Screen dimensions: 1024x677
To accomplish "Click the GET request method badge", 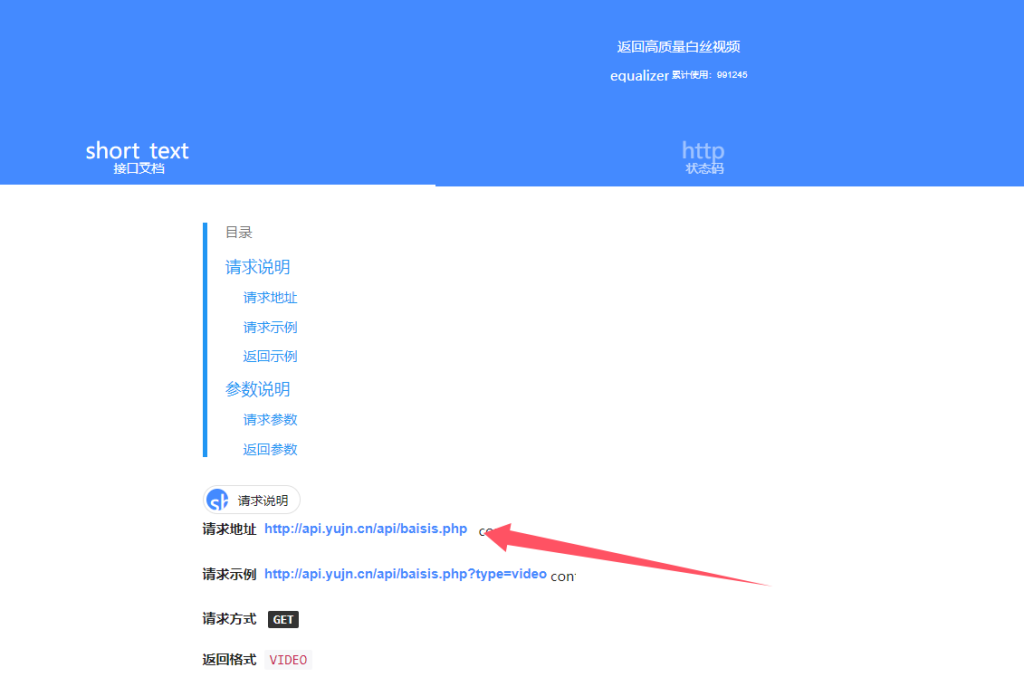I will tap(283, 620).
